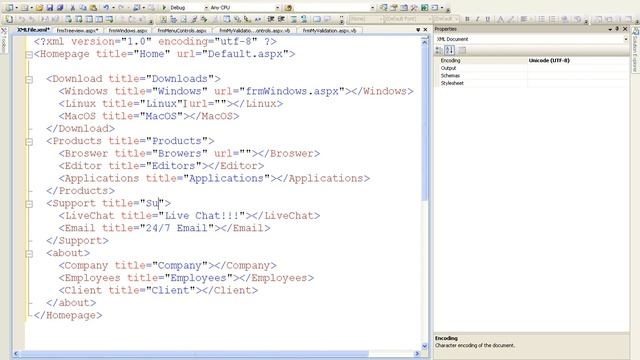Screen dimensions: 640x360
Task: Show properties by category in Properties panel
Action: (x=439, y=50)
